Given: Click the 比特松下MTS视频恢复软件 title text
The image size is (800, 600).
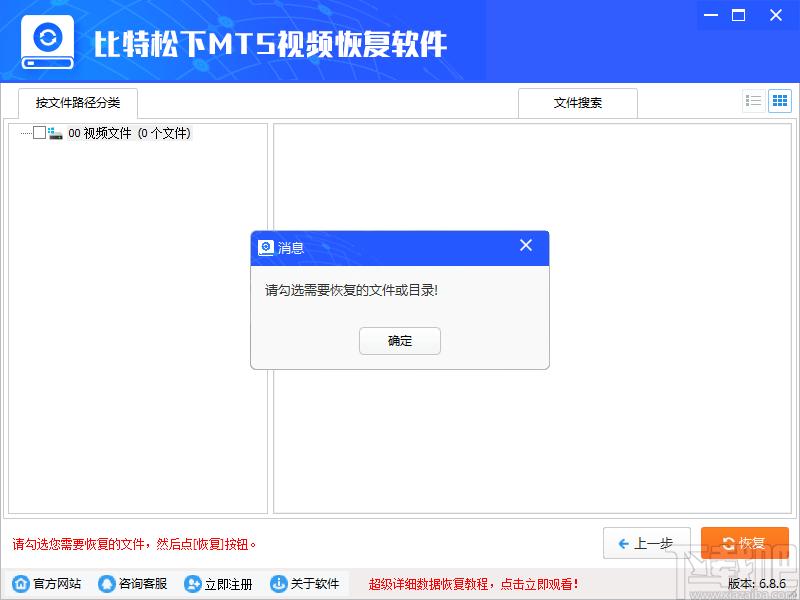Looking at the screenshot, I should click(x=270, y=44).
